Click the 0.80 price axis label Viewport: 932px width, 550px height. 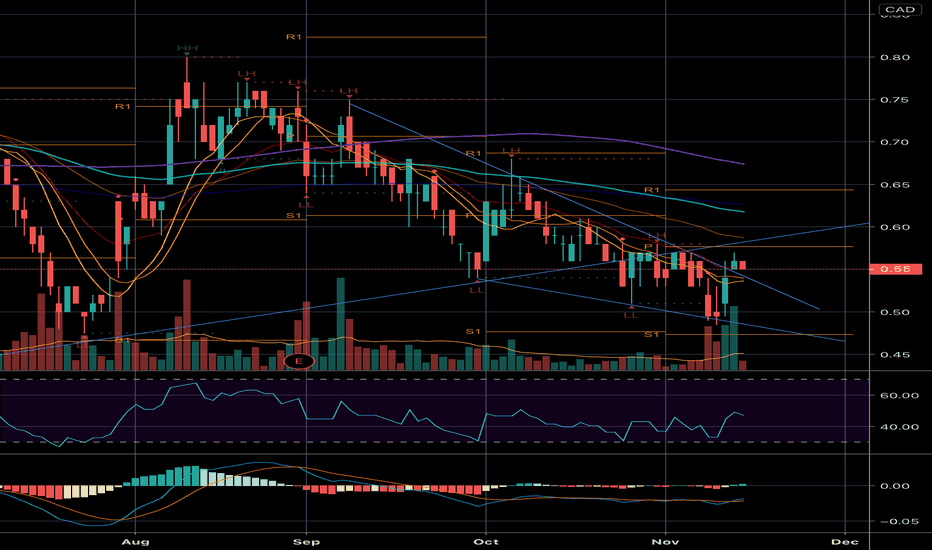click(895, 58)
